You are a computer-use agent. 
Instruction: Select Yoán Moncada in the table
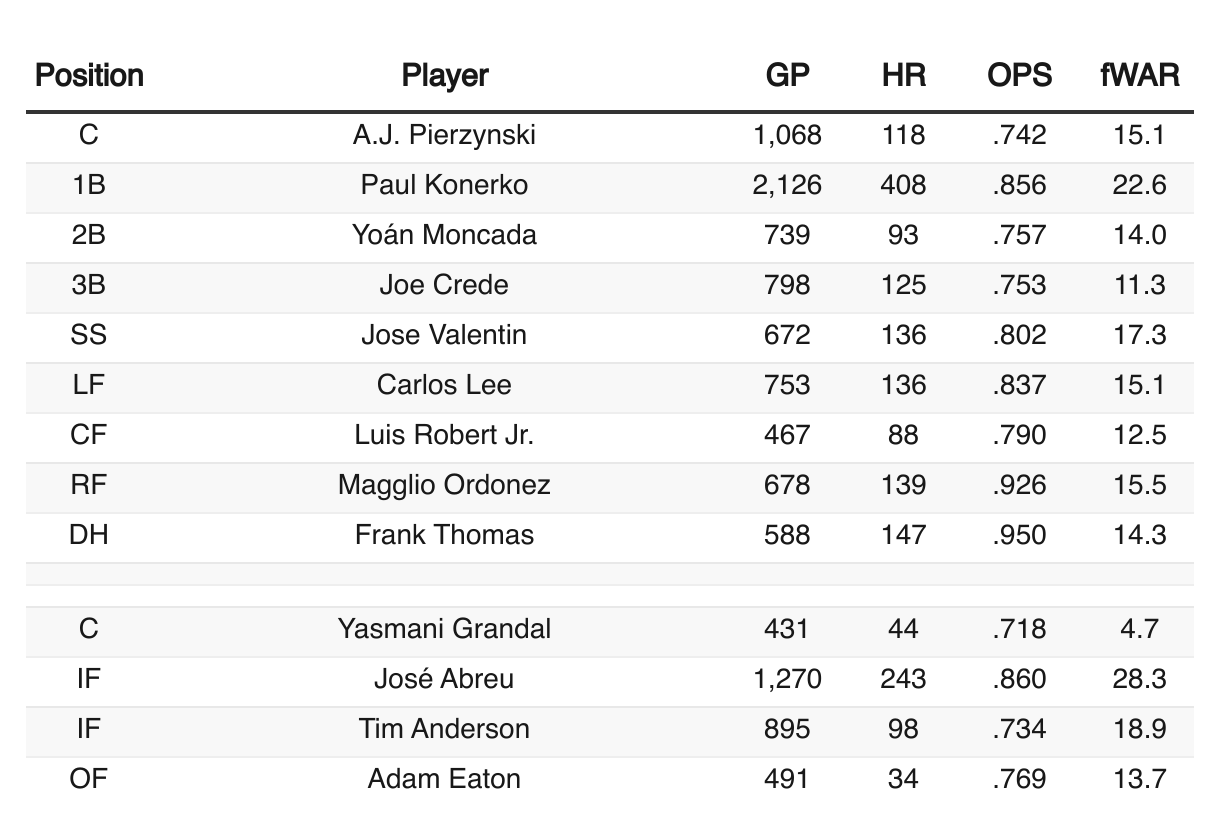(444, 235)
